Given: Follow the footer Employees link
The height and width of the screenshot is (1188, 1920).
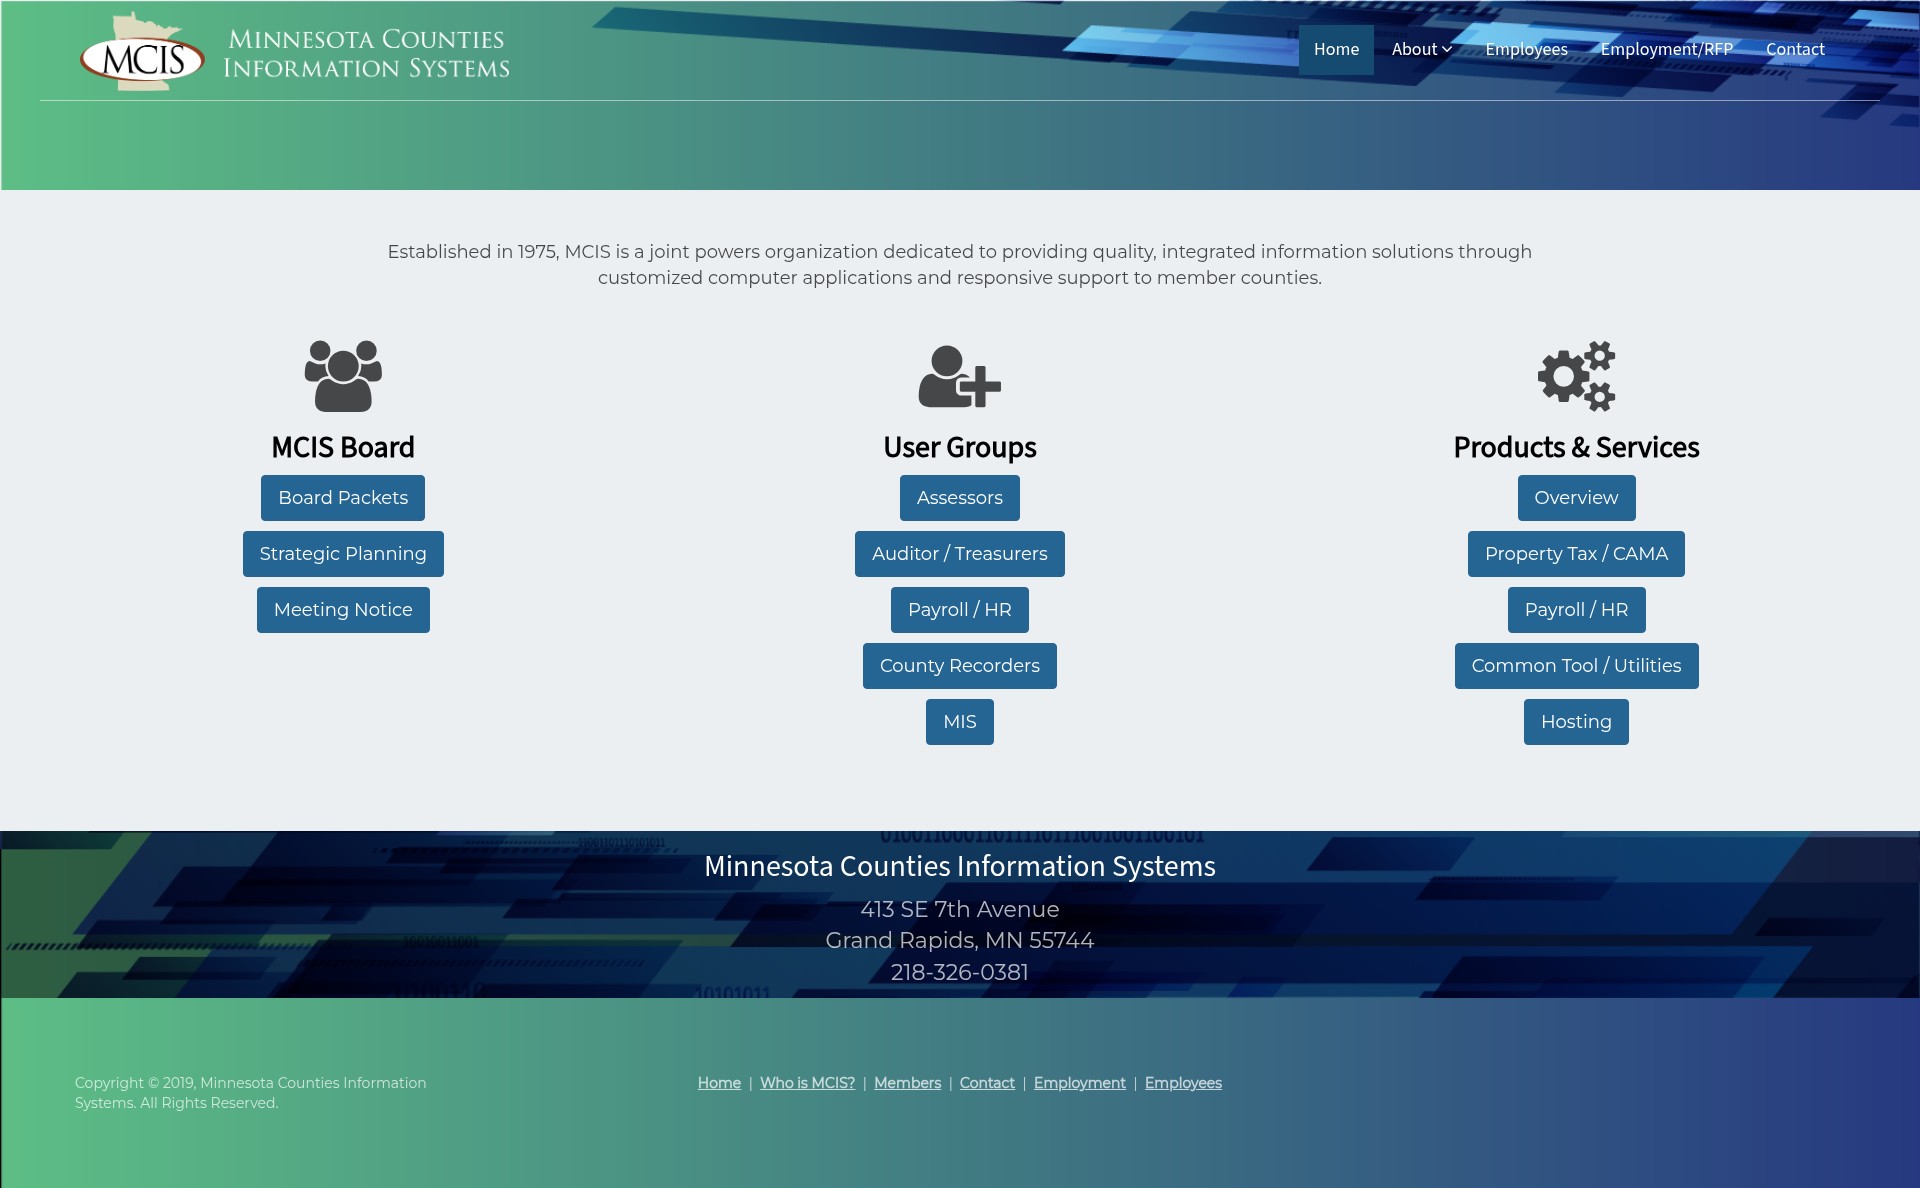Looking at the screenshot, I should tap(1183, 1083).
